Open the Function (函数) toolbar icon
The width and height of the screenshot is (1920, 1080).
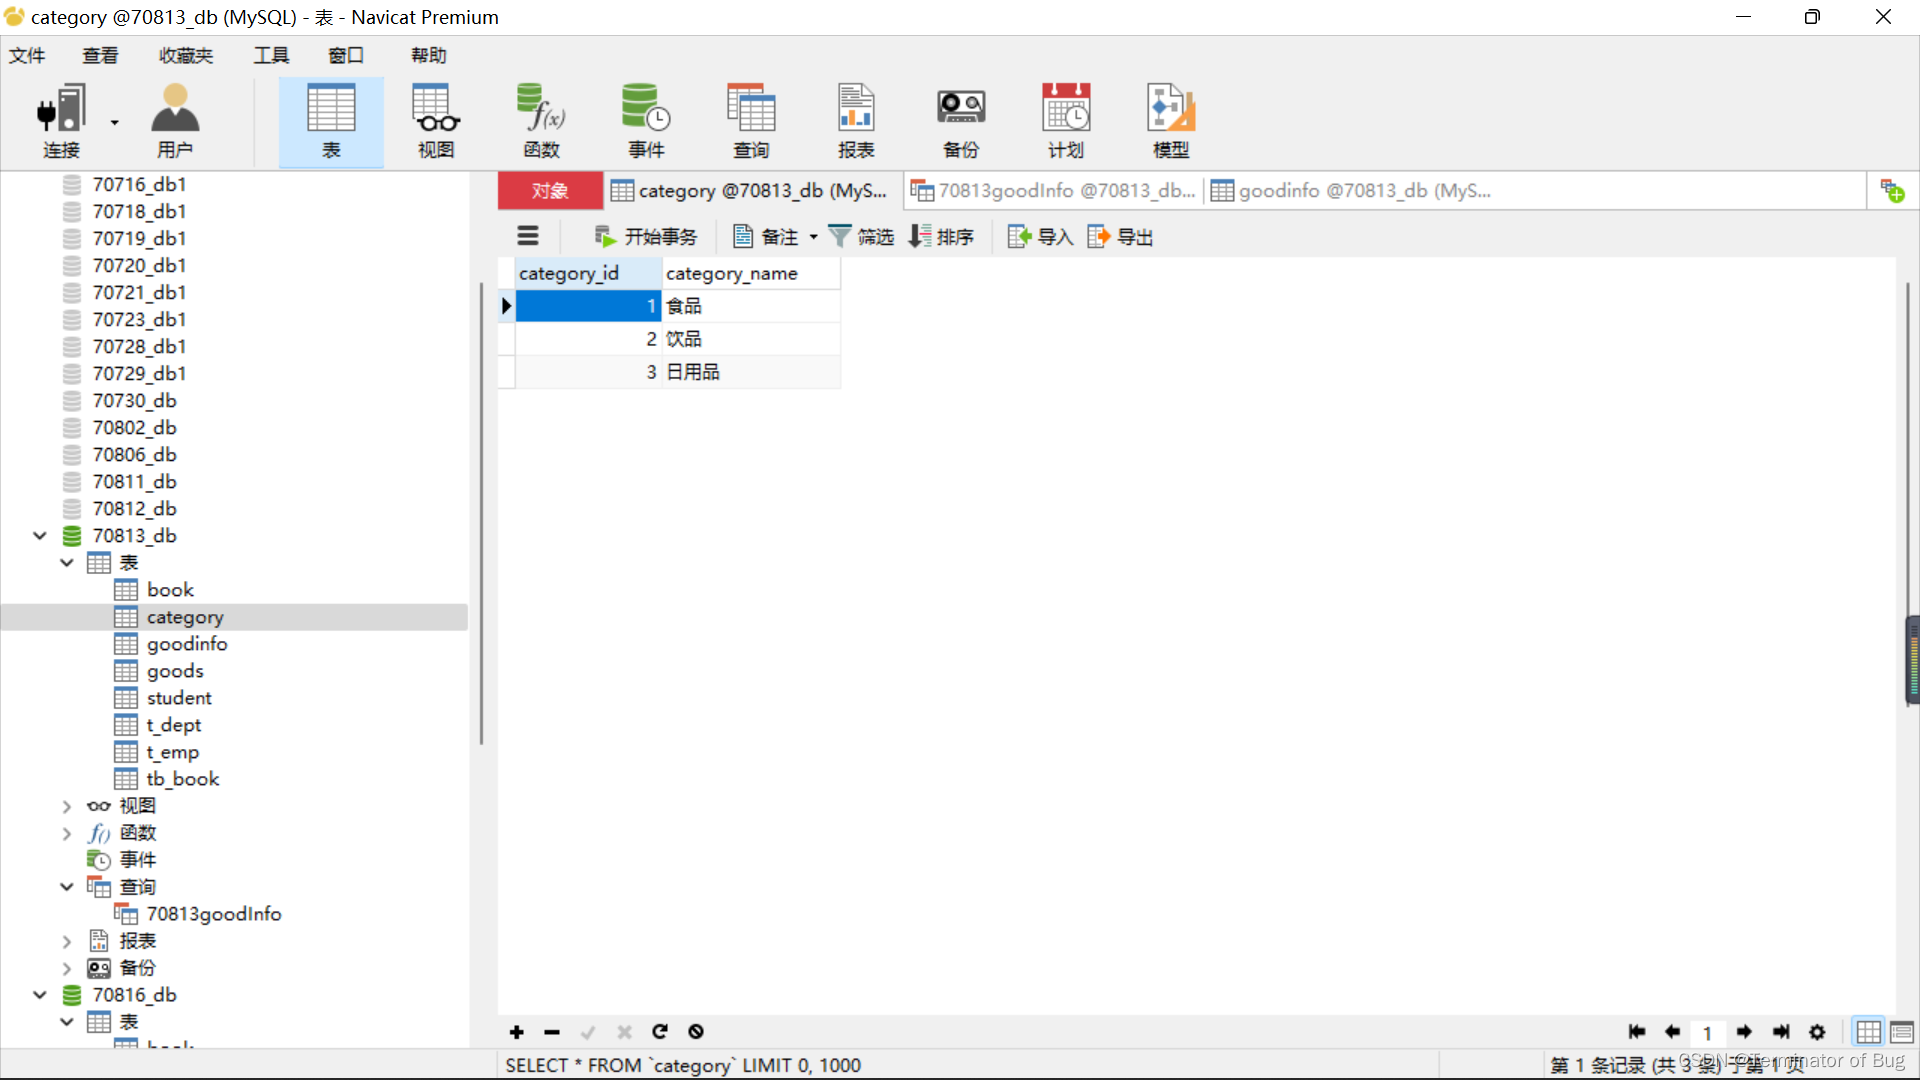point(541,121)
